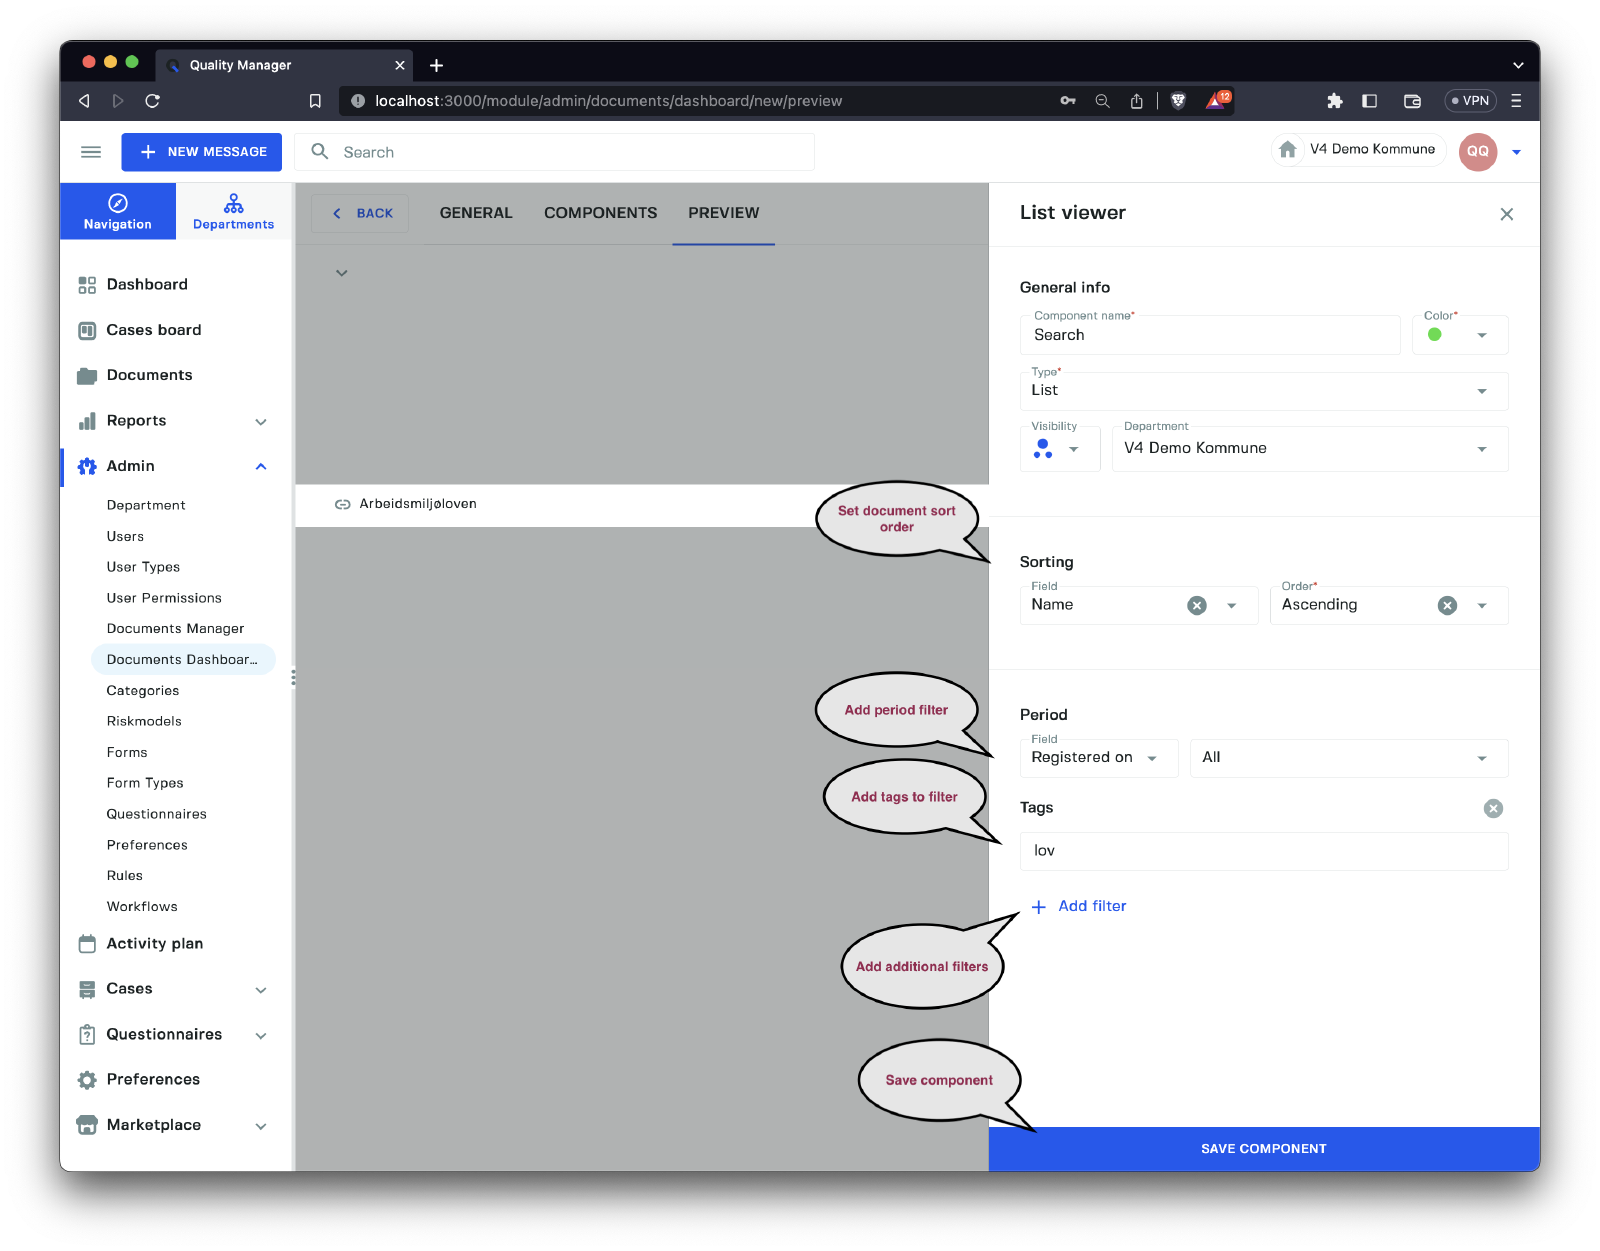Open the Departments hierarchy icon
This screenshot has width=1600, height=1251.
tap(233, 203)
